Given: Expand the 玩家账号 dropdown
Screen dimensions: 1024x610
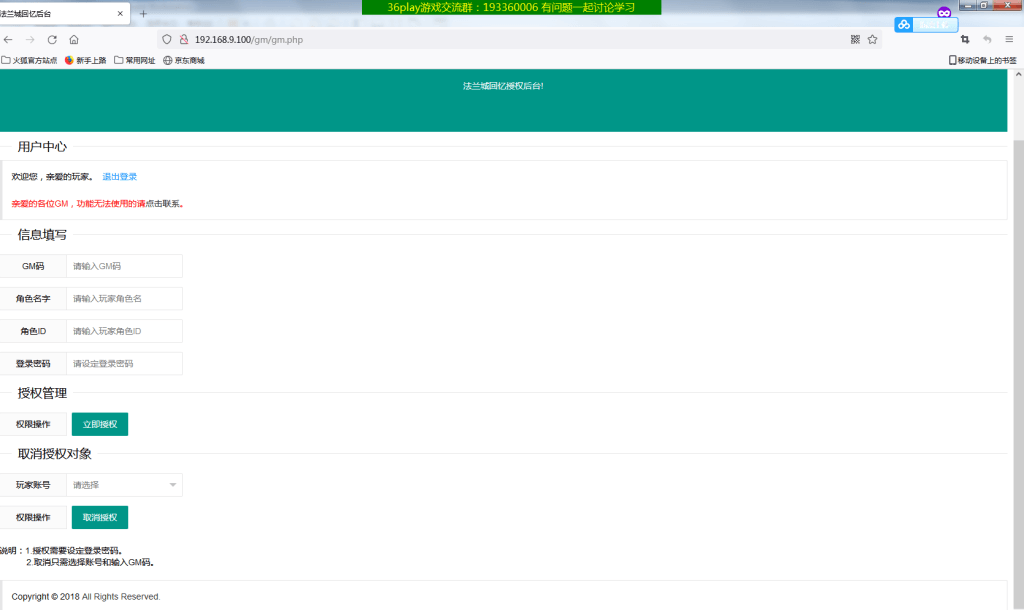Looking at the screenshot, I should pos(124,485).
